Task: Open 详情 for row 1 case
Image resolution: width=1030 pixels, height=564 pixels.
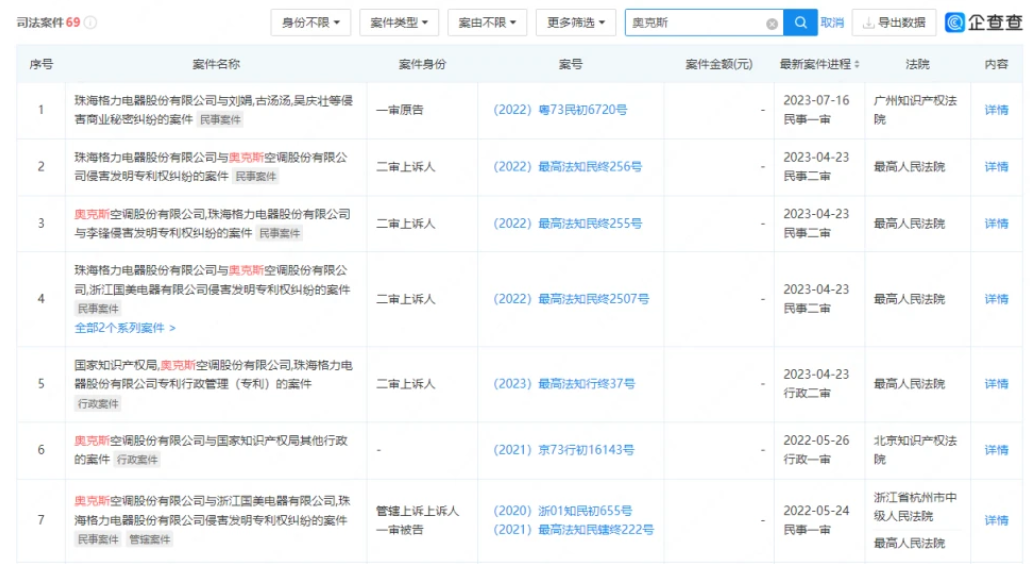Action: pos(996,110)
